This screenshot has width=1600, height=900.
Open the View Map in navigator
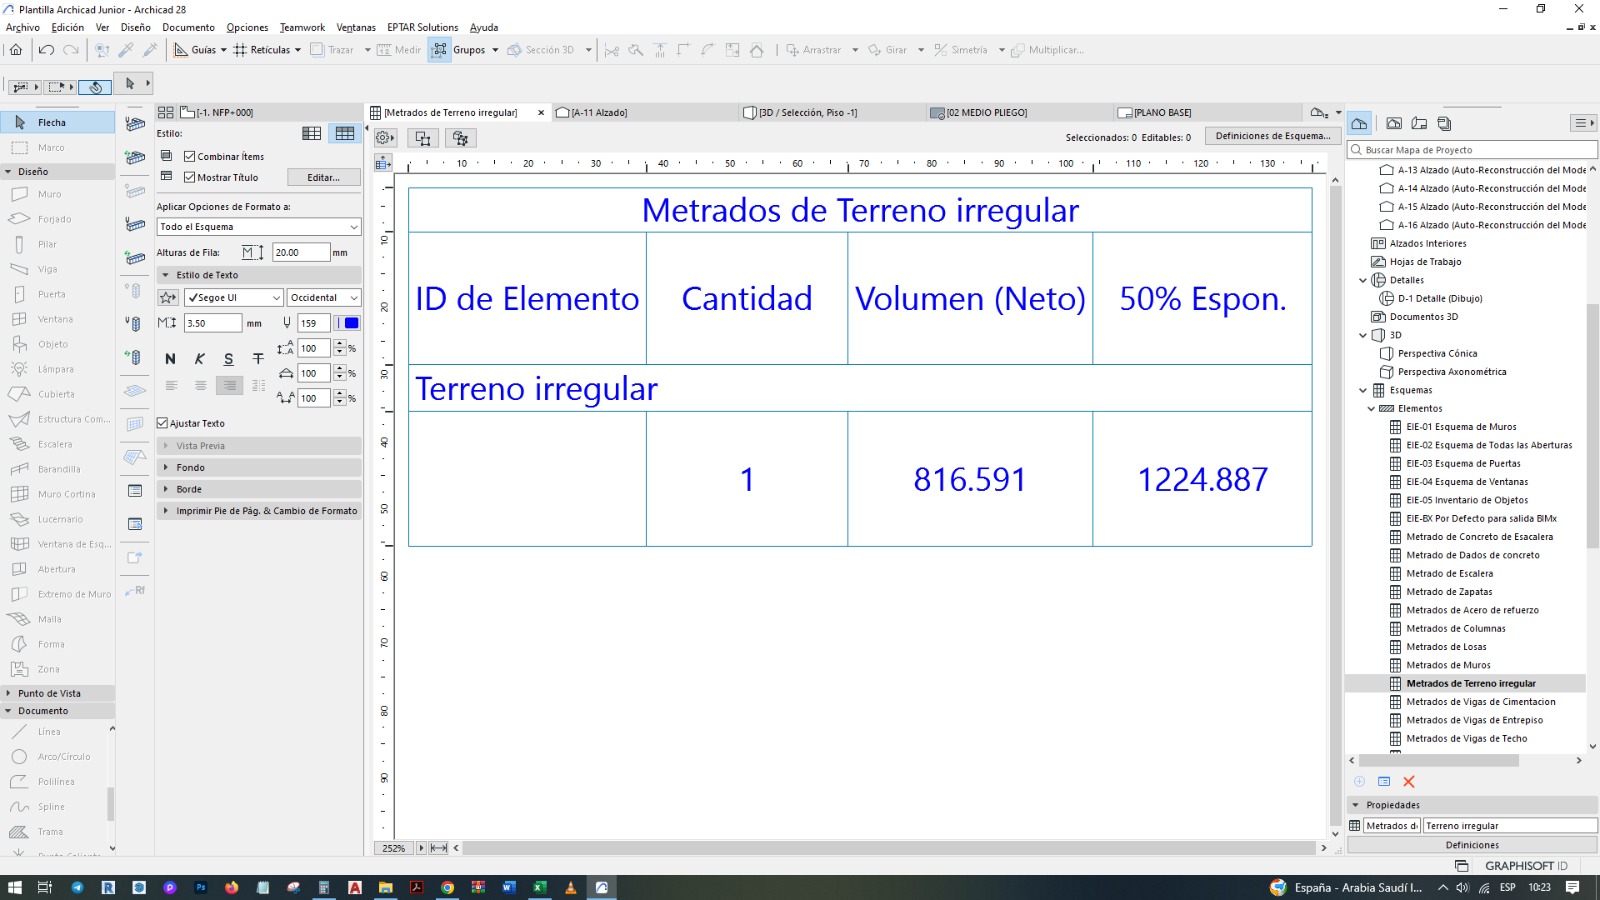point(1394,124)
